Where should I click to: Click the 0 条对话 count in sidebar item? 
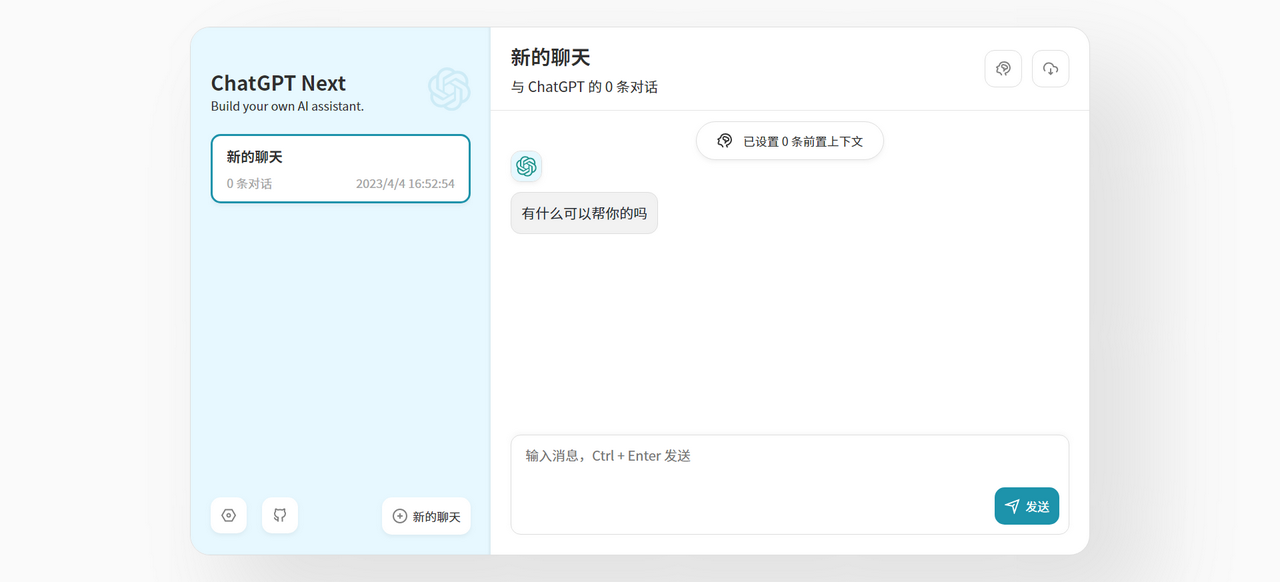pyautogui.click(x=249, y=184)
